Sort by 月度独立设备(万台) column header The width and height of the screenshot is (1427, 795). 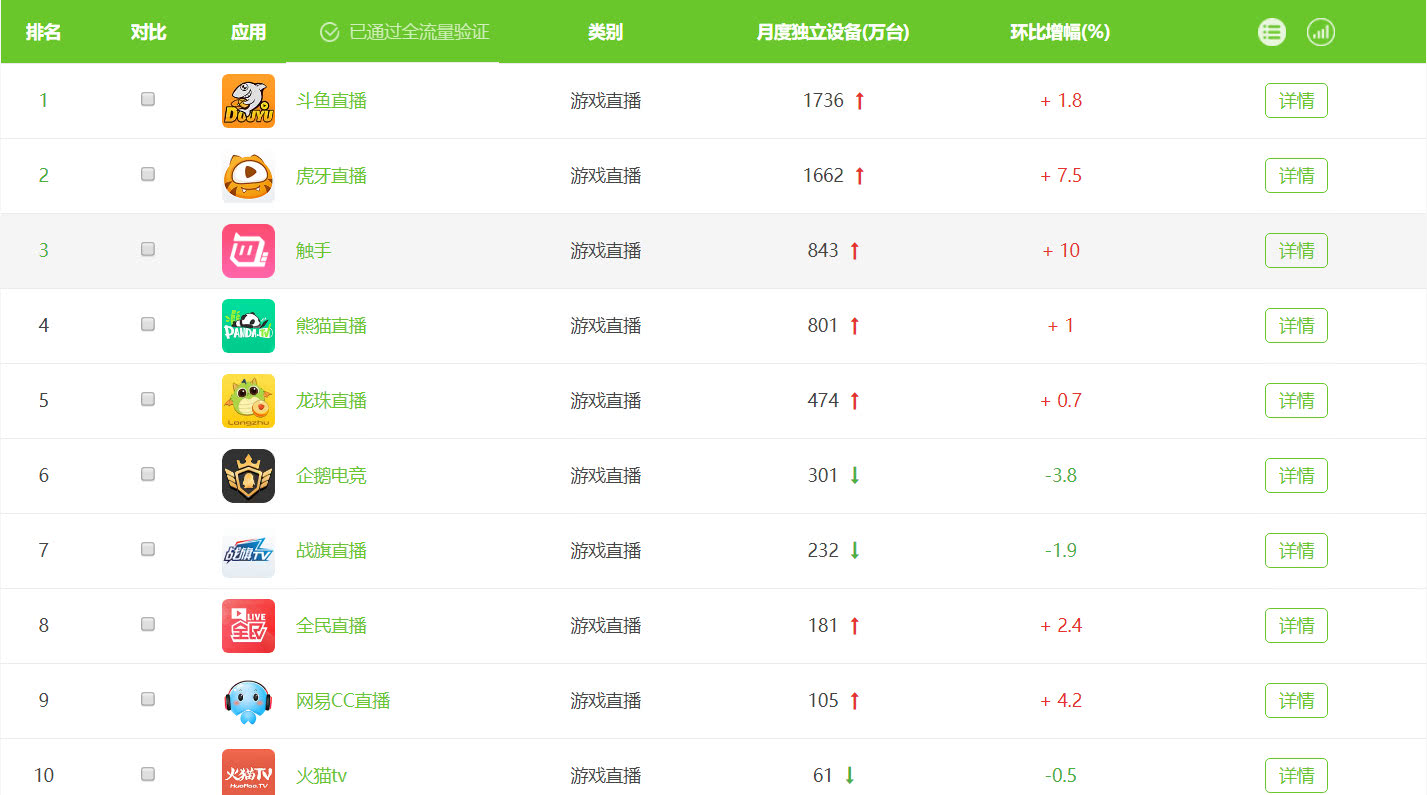tap(832, 32)
